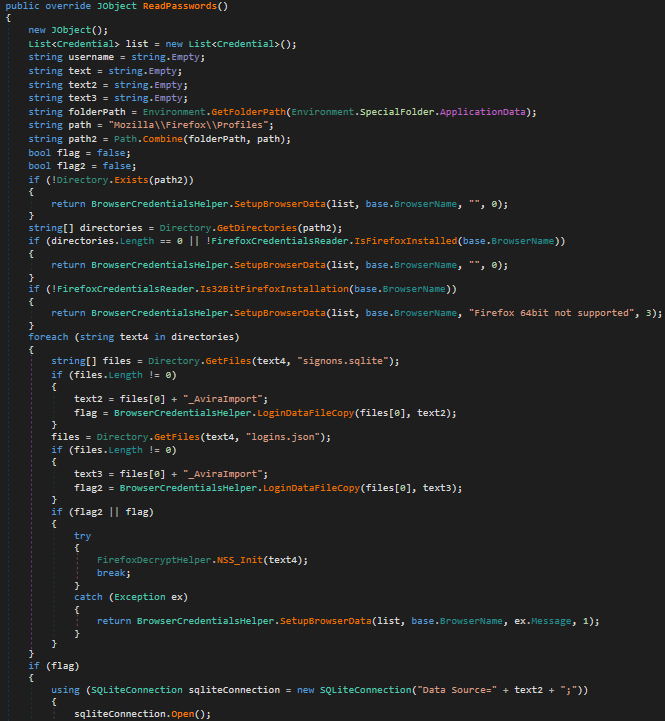Click the 'try' keyword

[x=82, y=536]
